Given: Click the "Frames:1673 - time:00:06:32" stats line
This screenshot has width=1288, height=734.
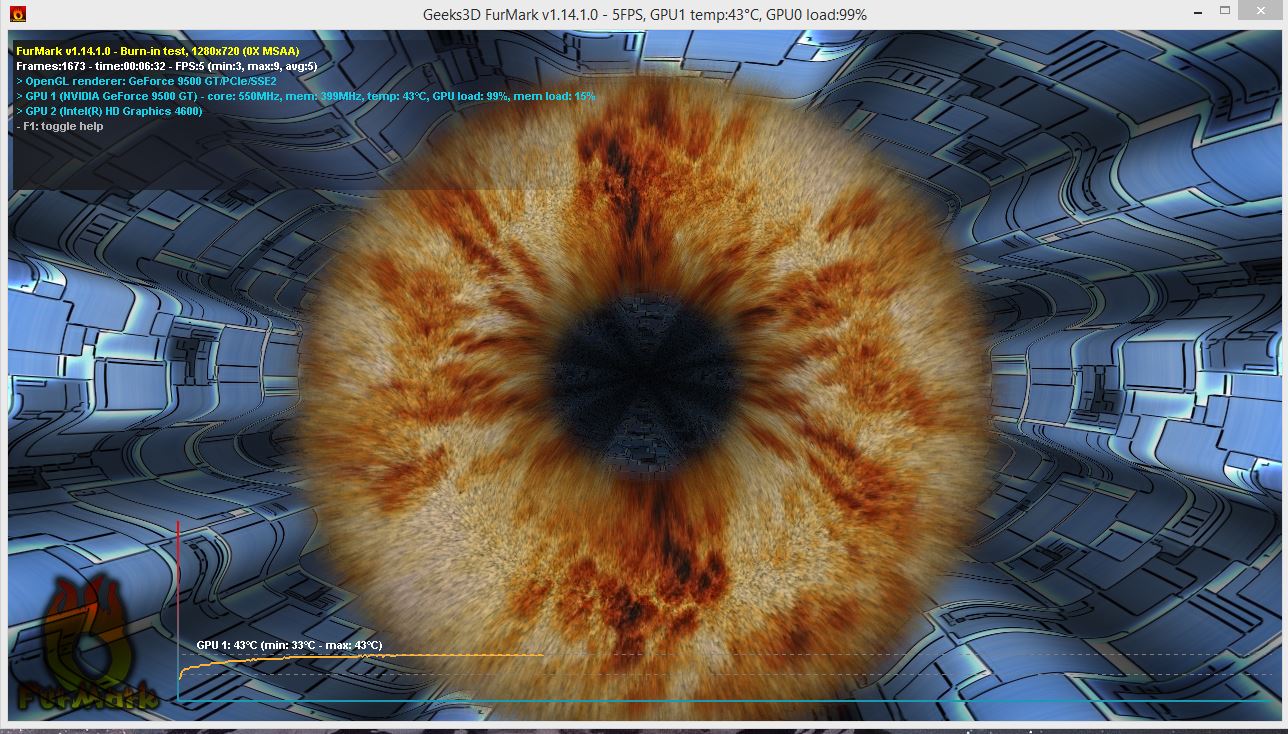Looking at the screenshot, I should tap(167, 66).
